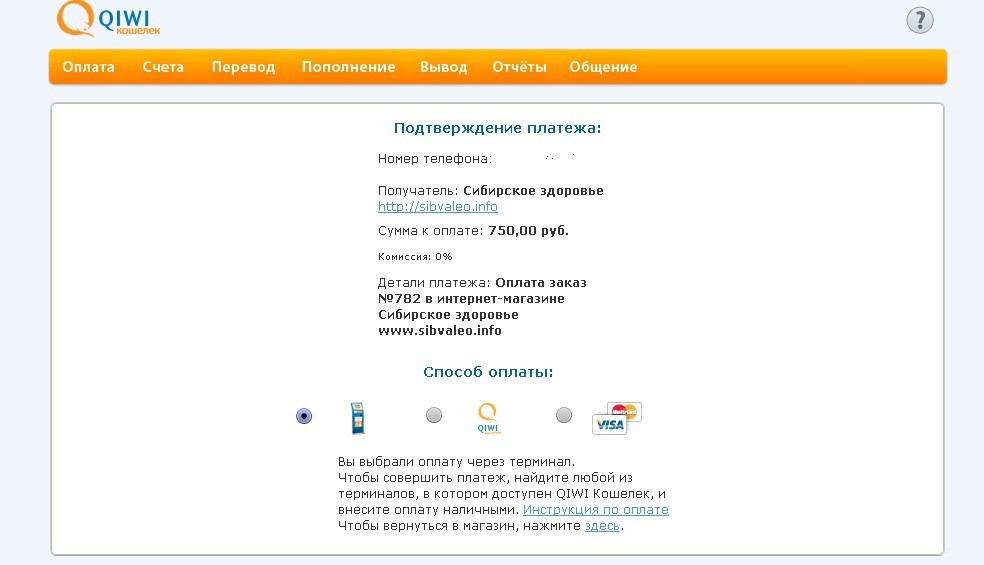Click the Получатель: Сибирское здоровье text
This screenshot has height=565, width=984.
(490, 190)
